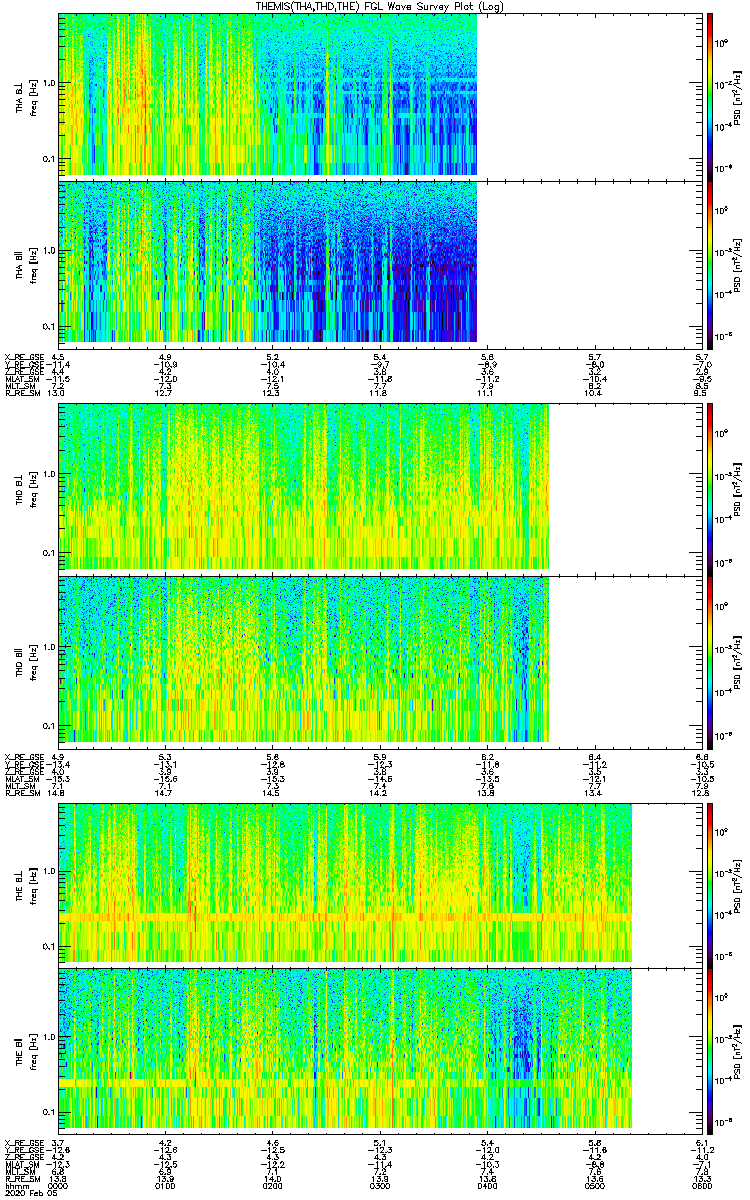Click the X_RE_GSE row label below THA panels

24,357
